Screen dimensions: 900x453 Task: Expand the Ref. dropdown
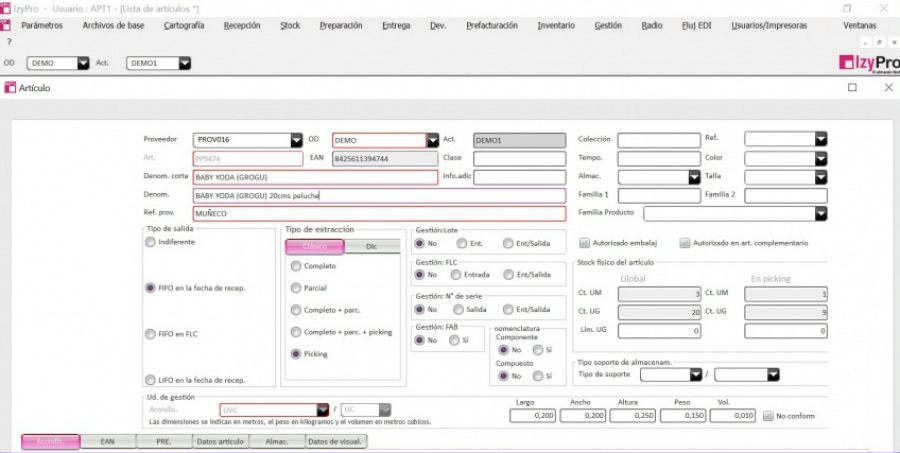[821, 139]
